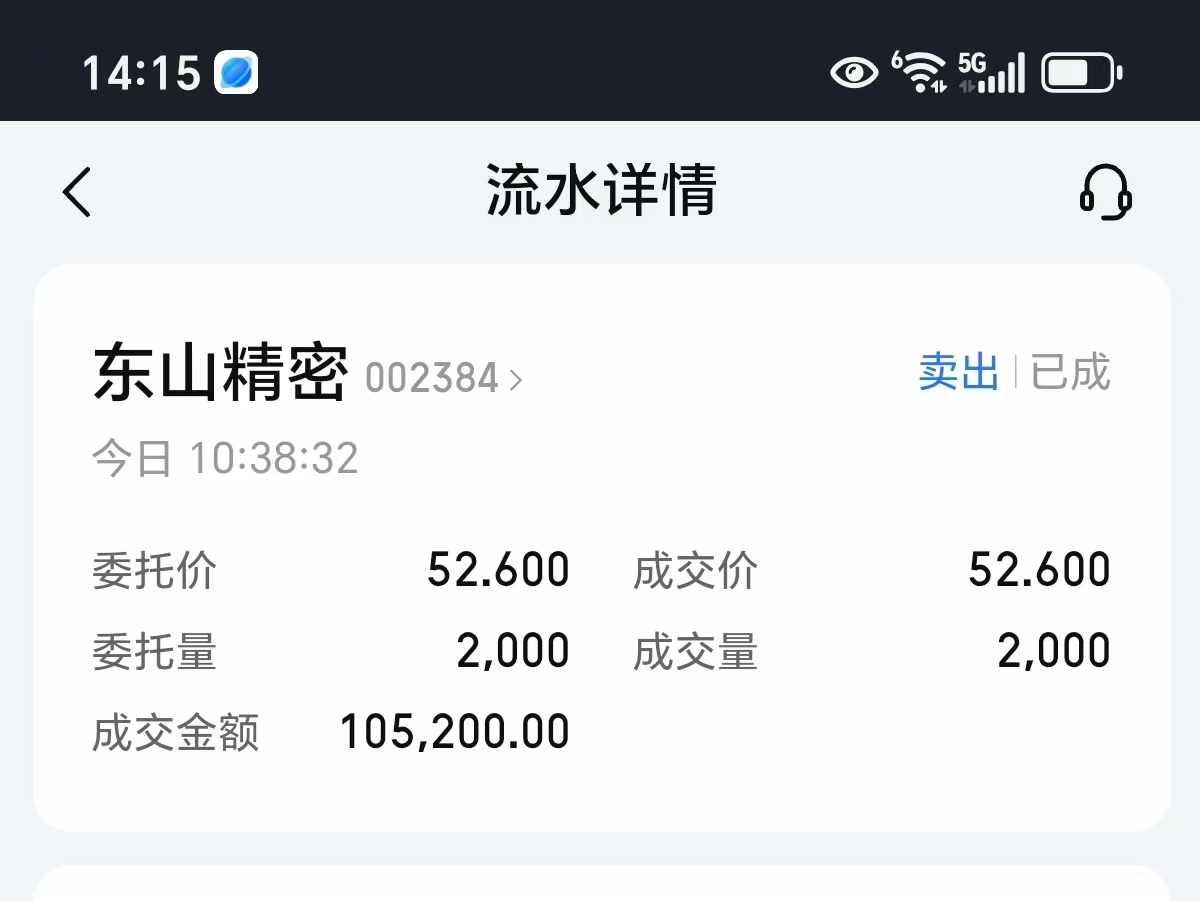The height and width of the screenshot is (901, 1200).
Task: Open 东山精密 stock name link
Action: pyautogui.click(x=221, y=373)
